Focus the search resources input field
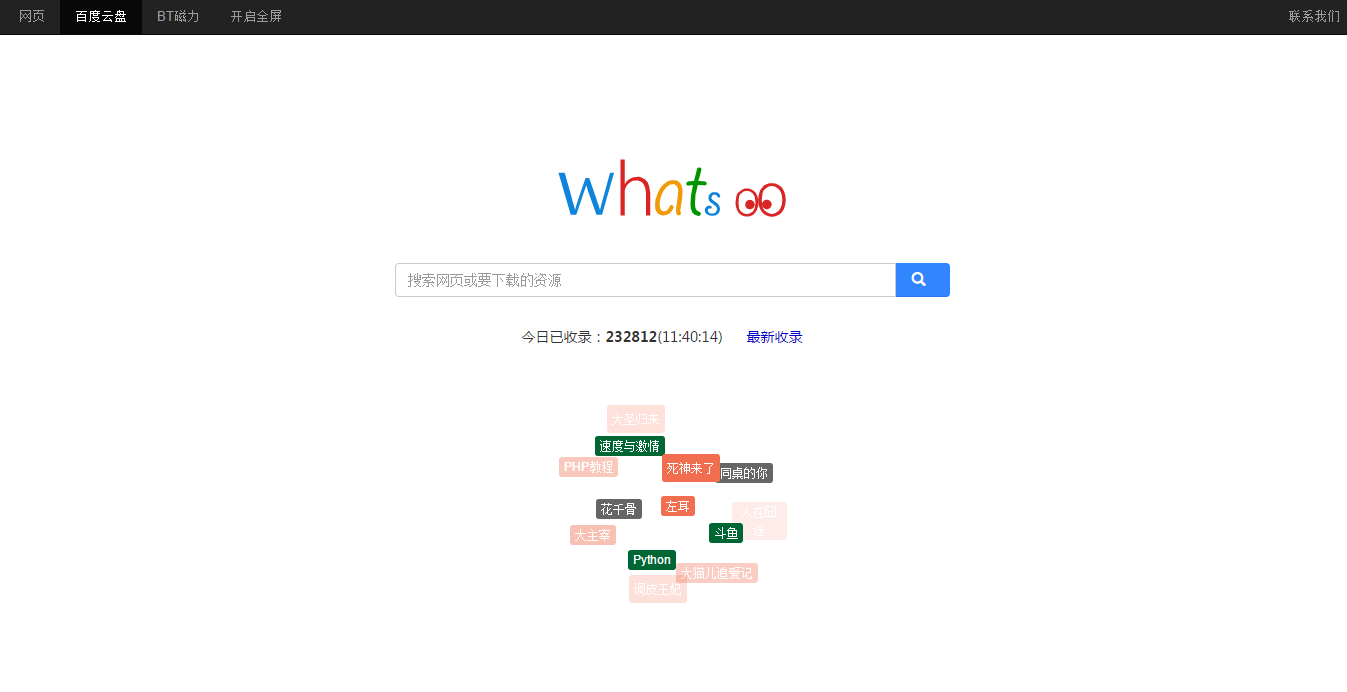This screenshot has width=1347, height=692. coord(645,280)
